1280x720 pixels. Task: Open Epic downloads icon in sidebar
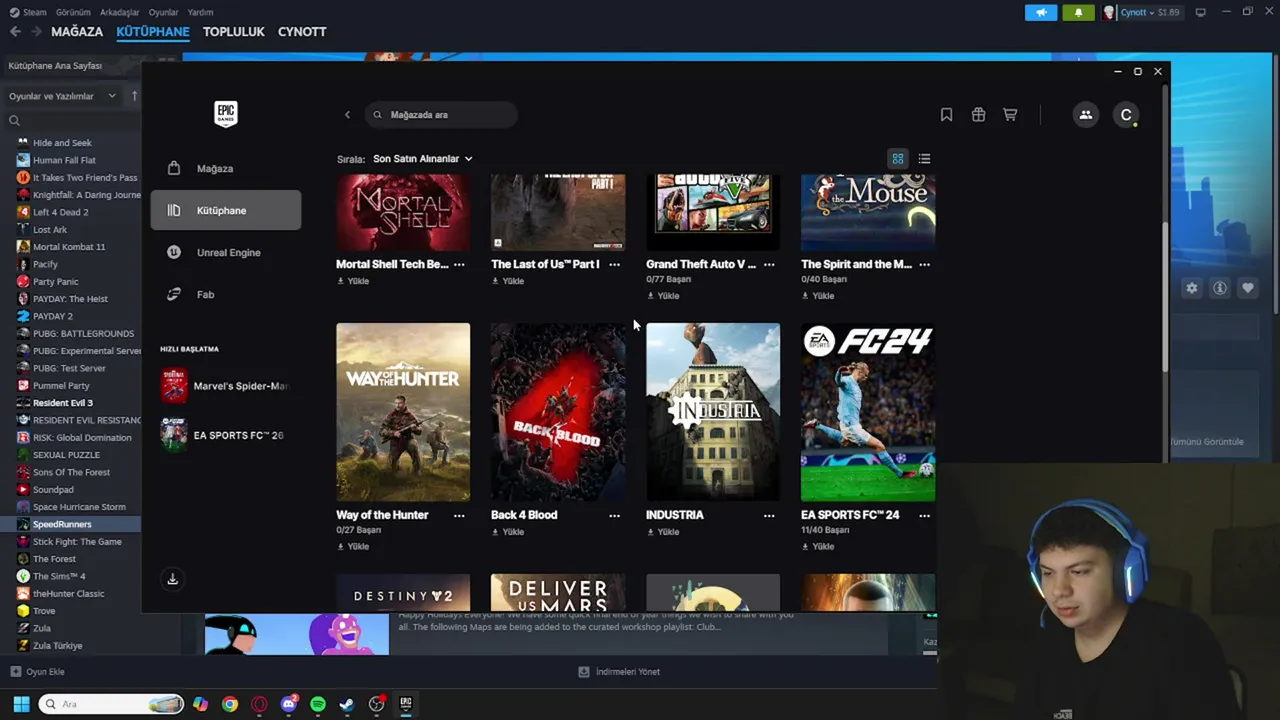pyautogui.click(x=172, y=579)
